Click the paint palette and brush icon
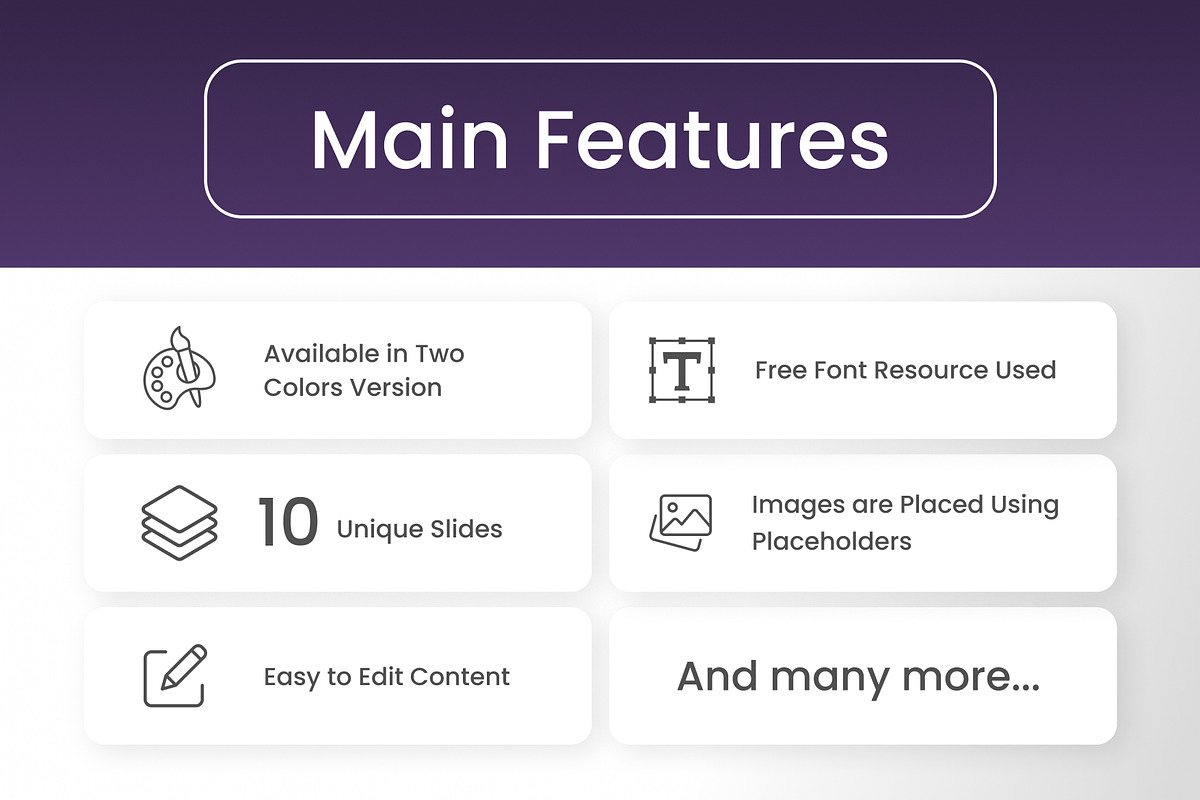The height and width of the screenshot is (800, 1200). coord(179,367)
